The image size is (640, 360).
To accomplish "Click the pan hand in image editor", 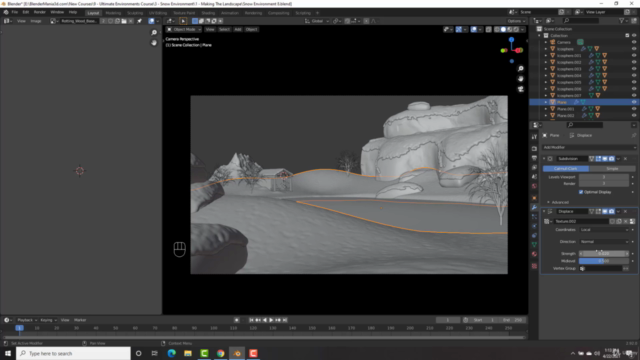I will tap(154, 42).
